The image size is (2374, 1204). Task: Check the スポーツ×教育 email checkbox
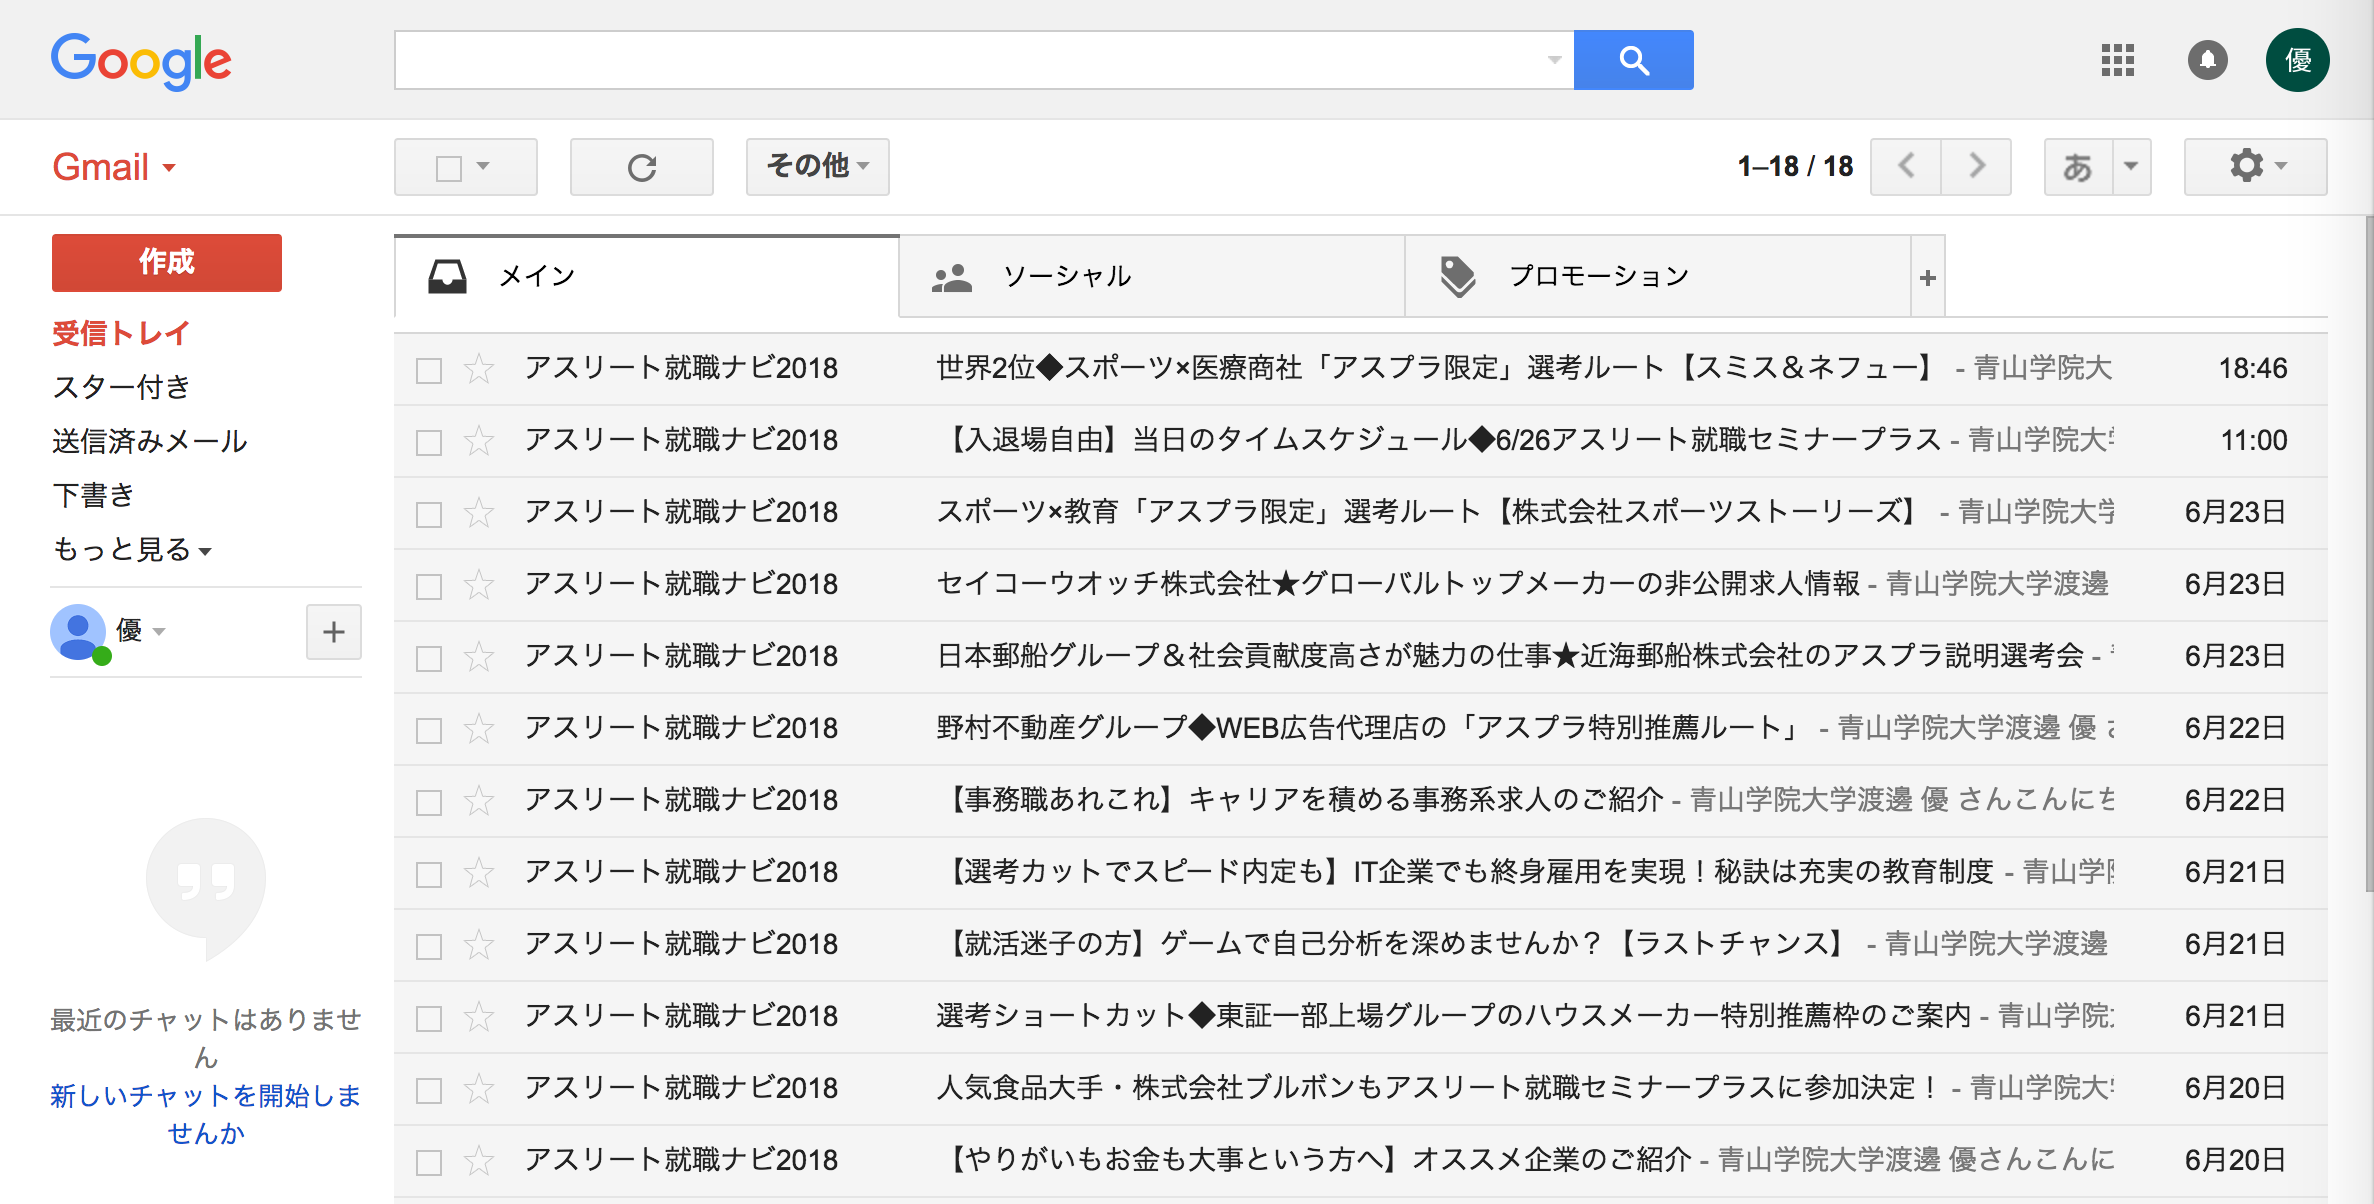pyautogui.click(x=429, y=515)
